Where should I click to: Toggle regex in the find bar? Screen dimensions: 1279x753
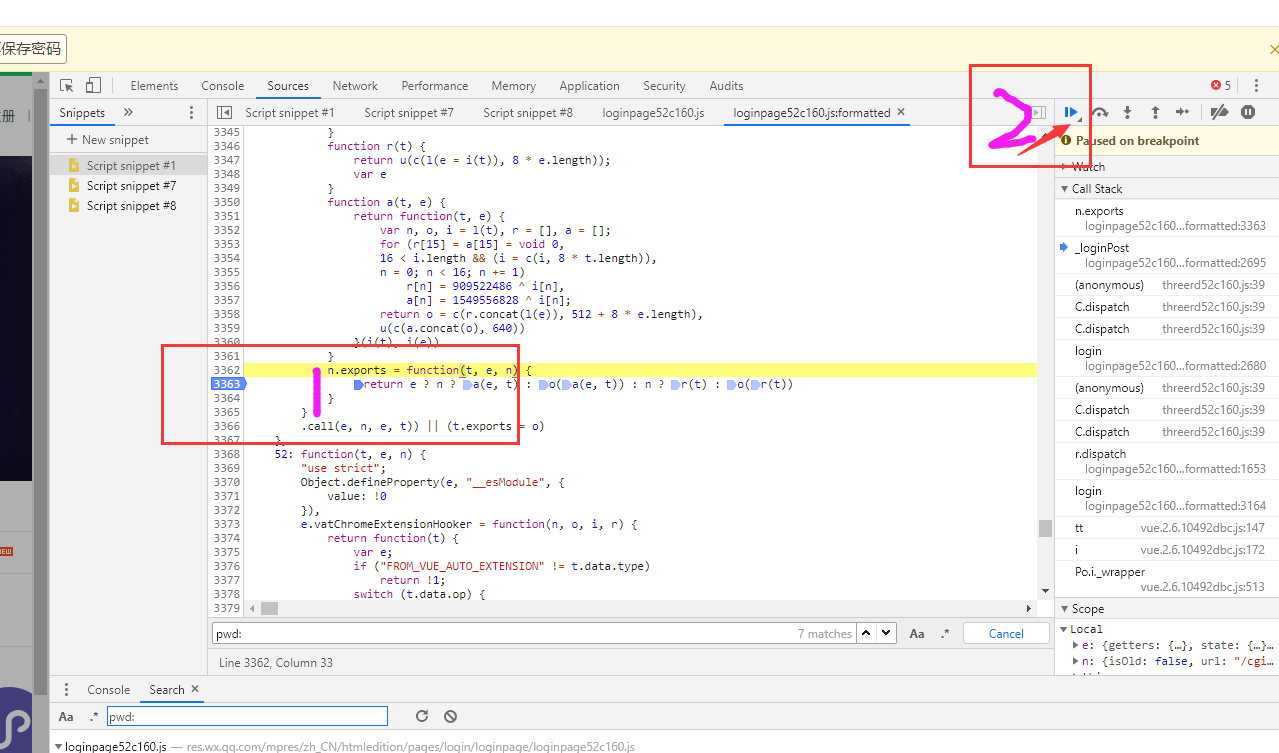(945, 633)
